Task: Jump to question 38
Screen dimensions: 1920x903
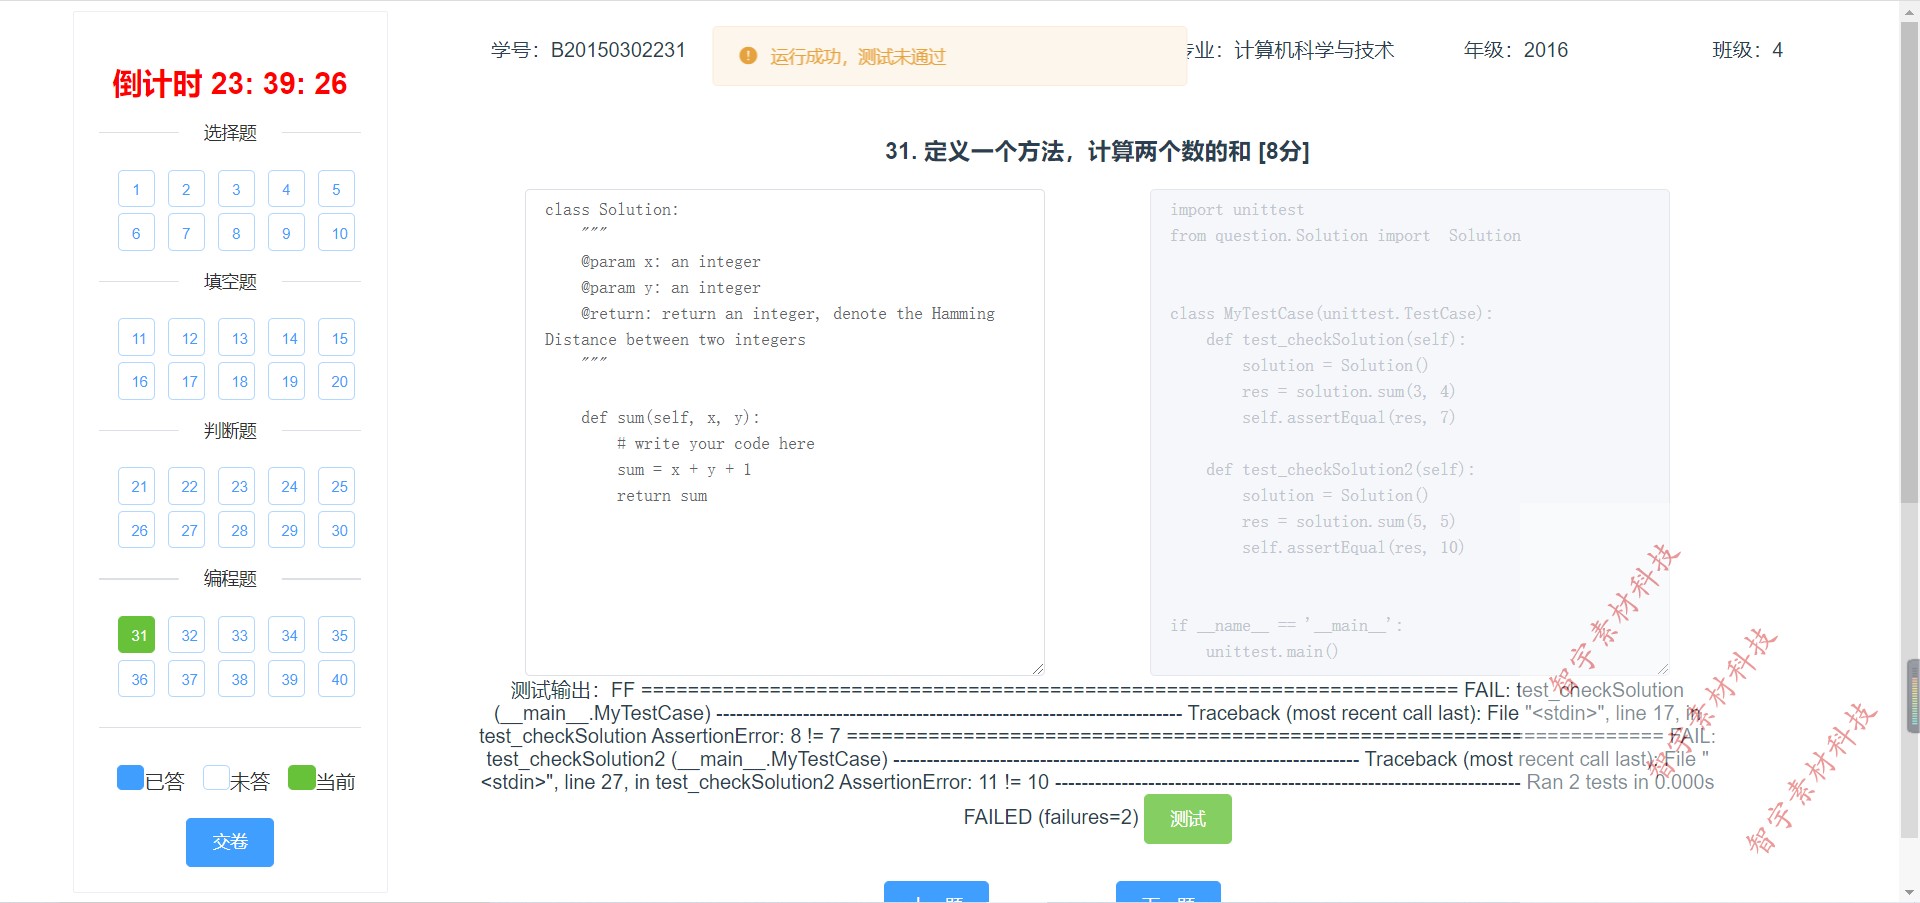Action: click(x=236, y=679)
